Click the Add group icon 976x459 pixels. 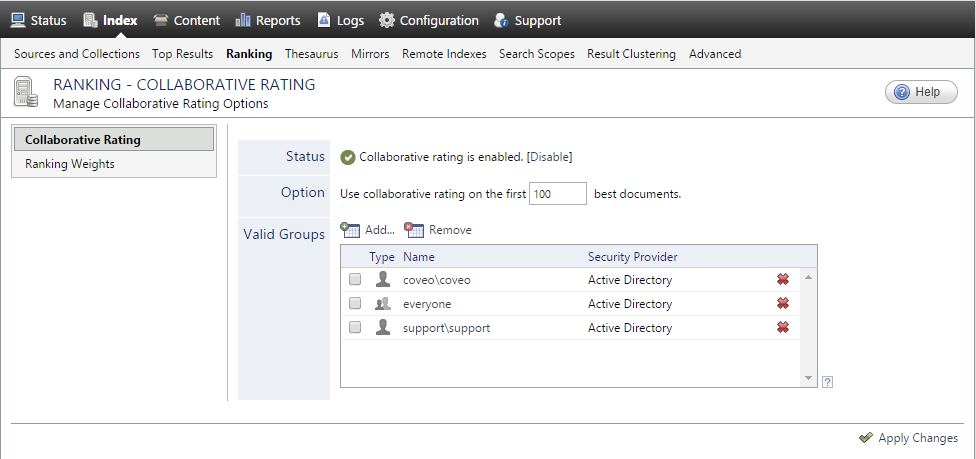(x=350, y=230)
